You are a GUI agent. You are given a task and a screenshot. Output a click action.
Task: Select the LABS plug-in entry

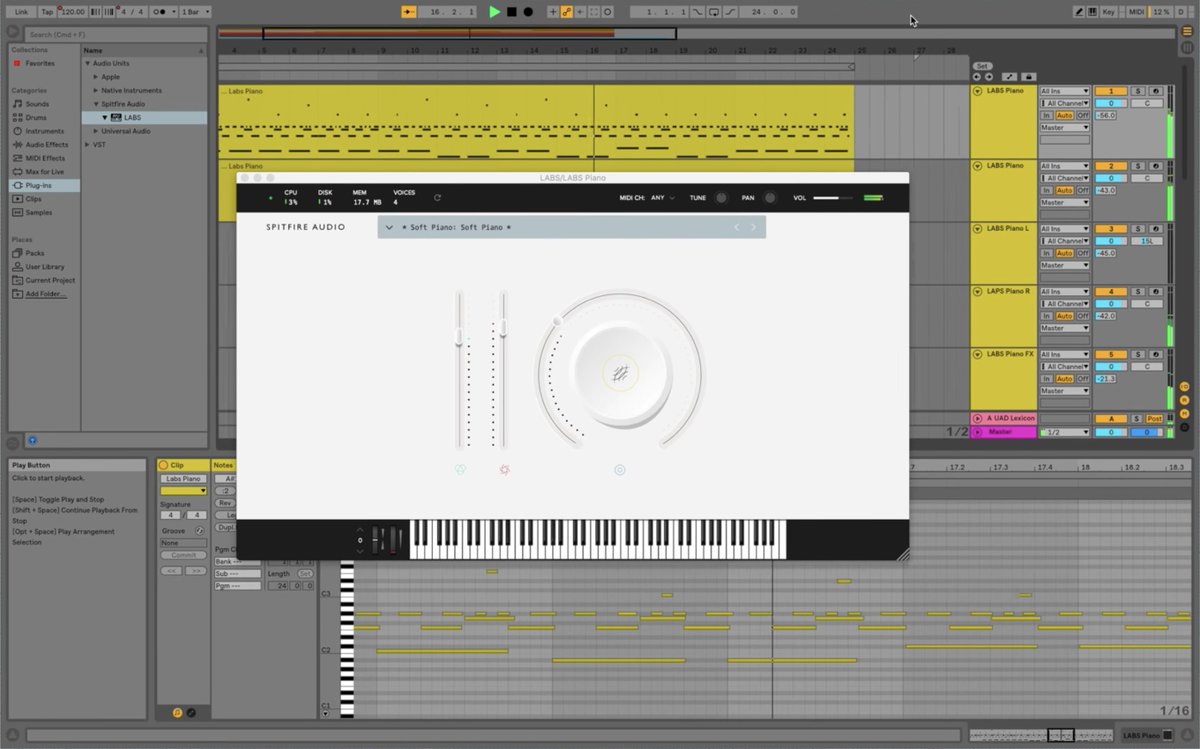(x=144, y=117)
